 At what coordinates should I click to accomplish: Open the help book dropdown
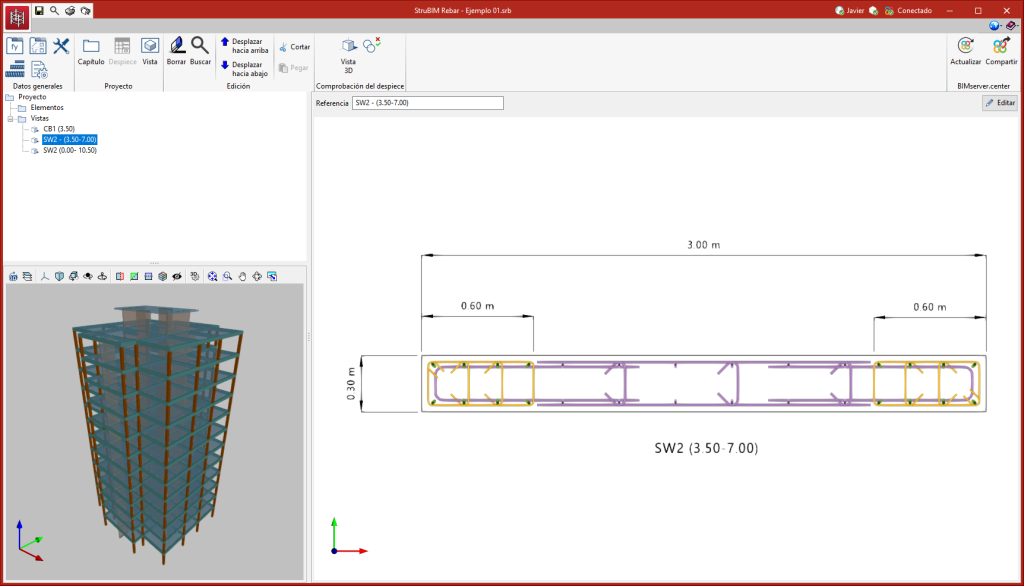point(1012,26)
